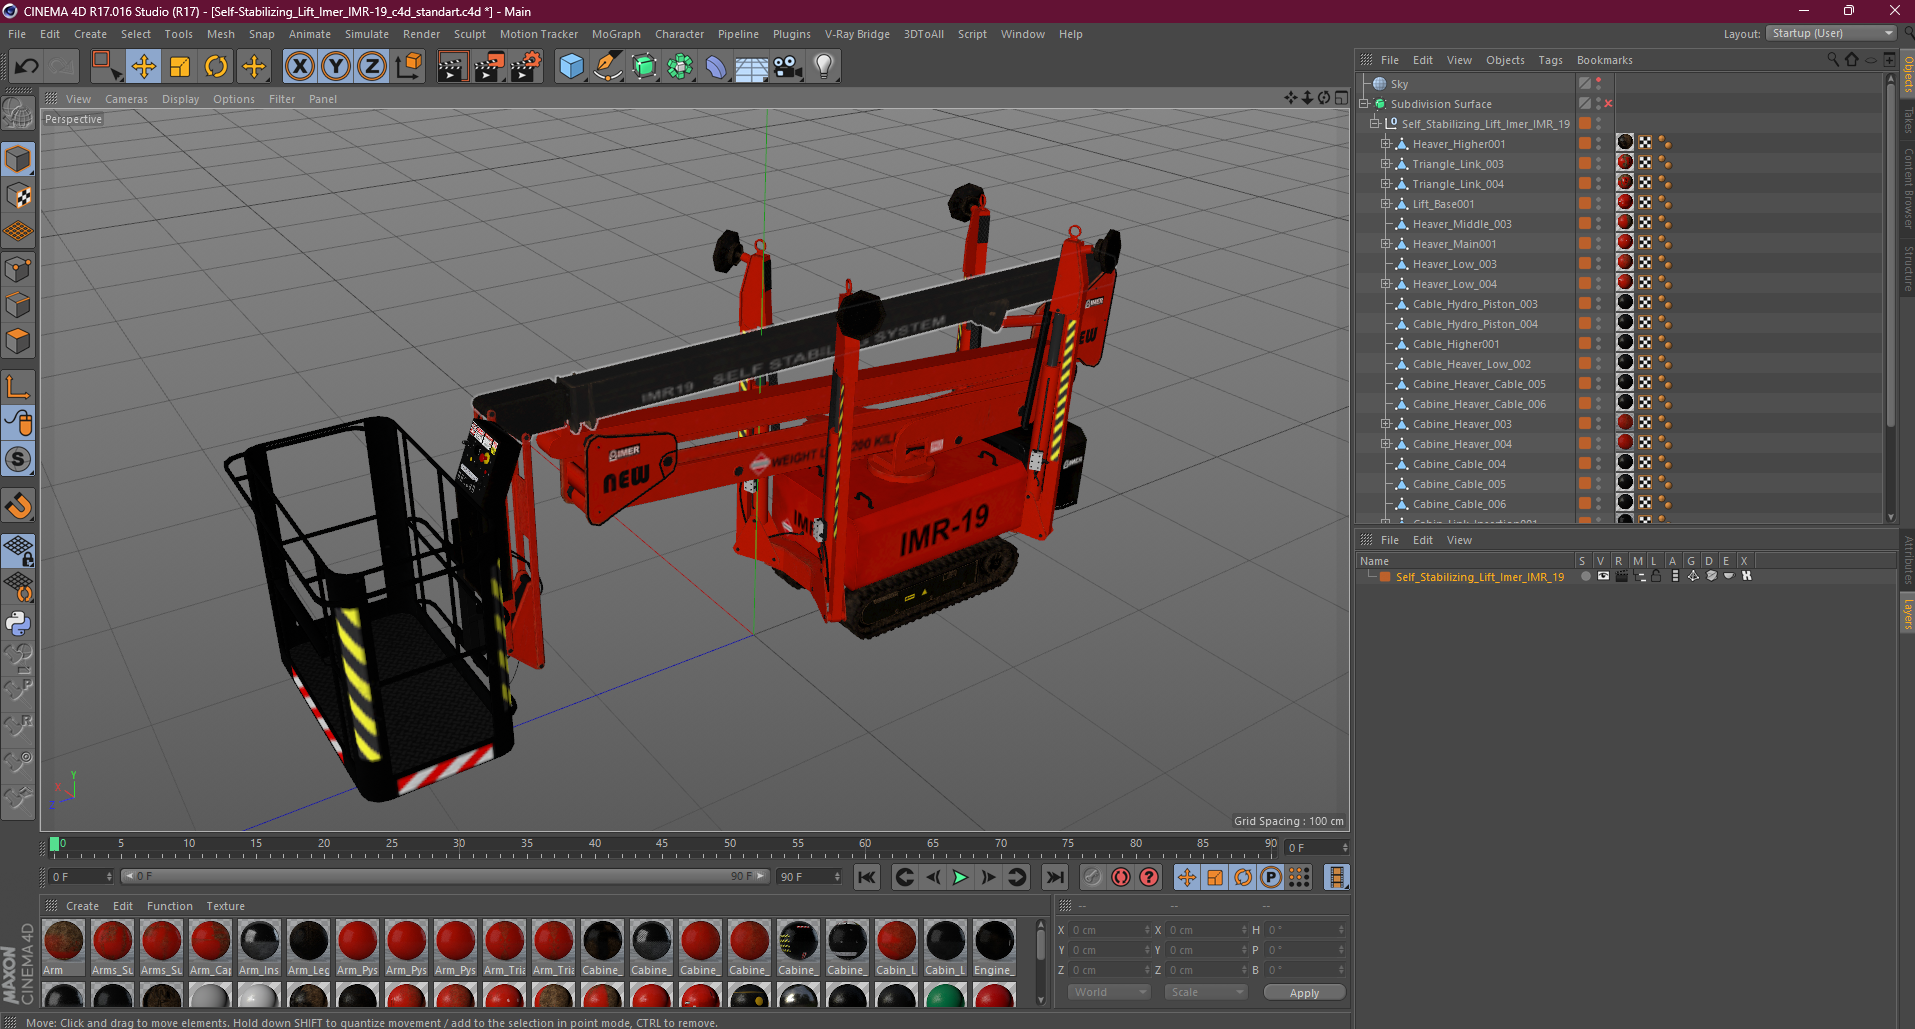Screen dimensions: 1915x1029
Task: Open Objects menu in Object Manager
Action: click(1505, 60)
